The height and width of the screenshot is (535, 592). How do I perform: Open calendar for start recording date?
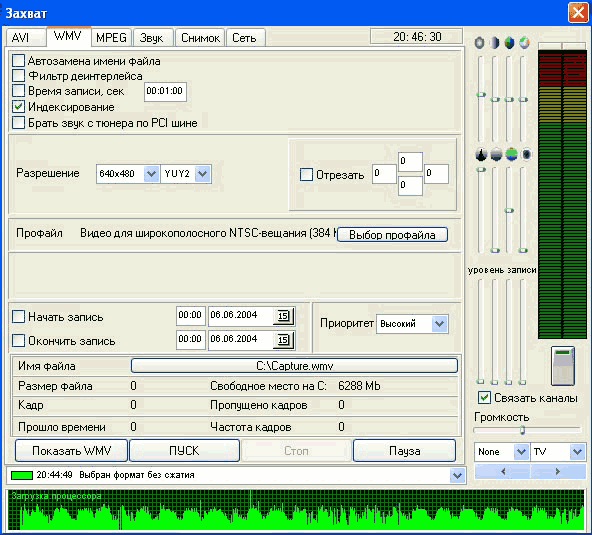click(x=283, y=316)
